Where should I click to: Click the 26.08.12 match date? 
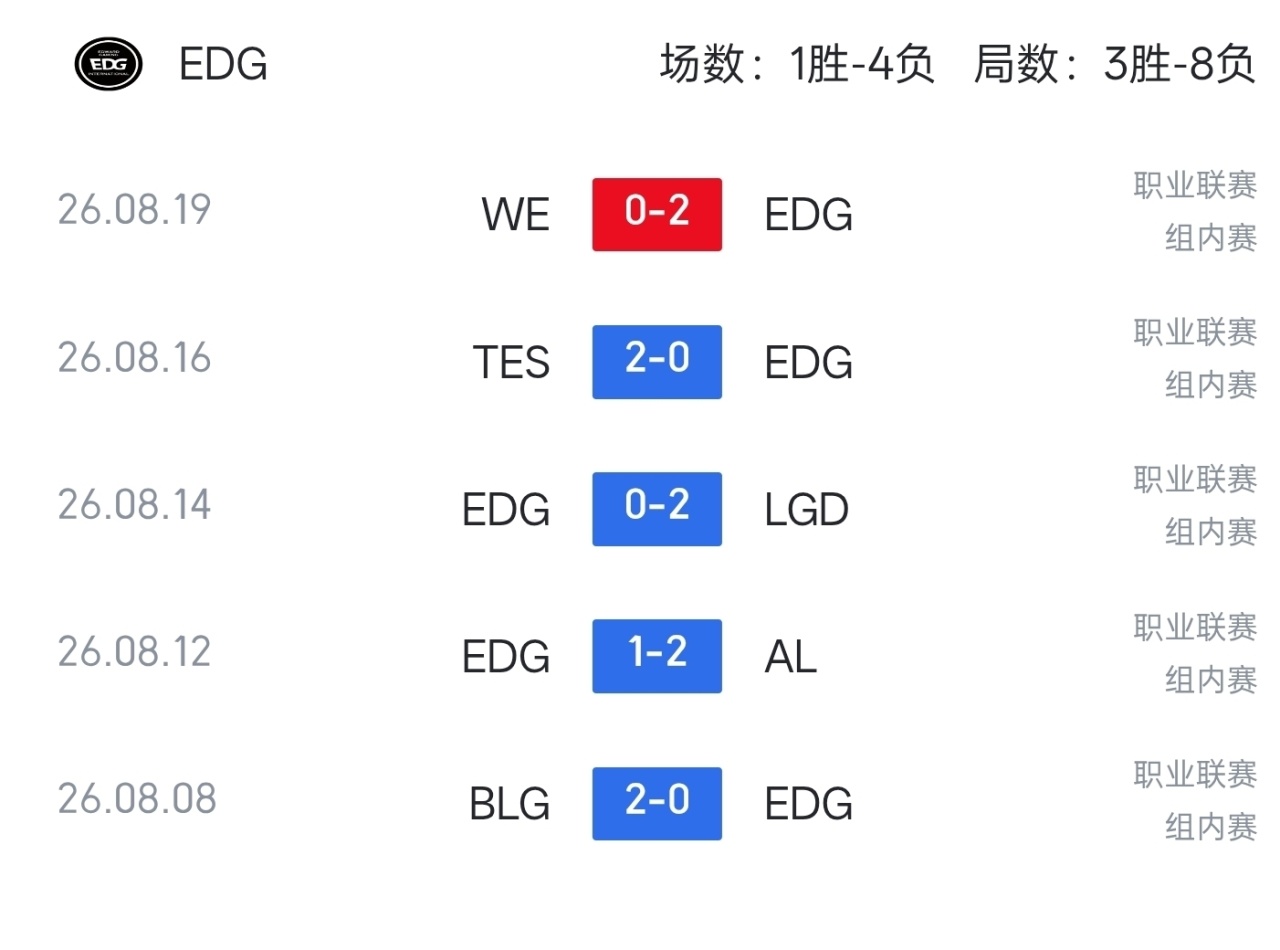[x=135, y=652]
